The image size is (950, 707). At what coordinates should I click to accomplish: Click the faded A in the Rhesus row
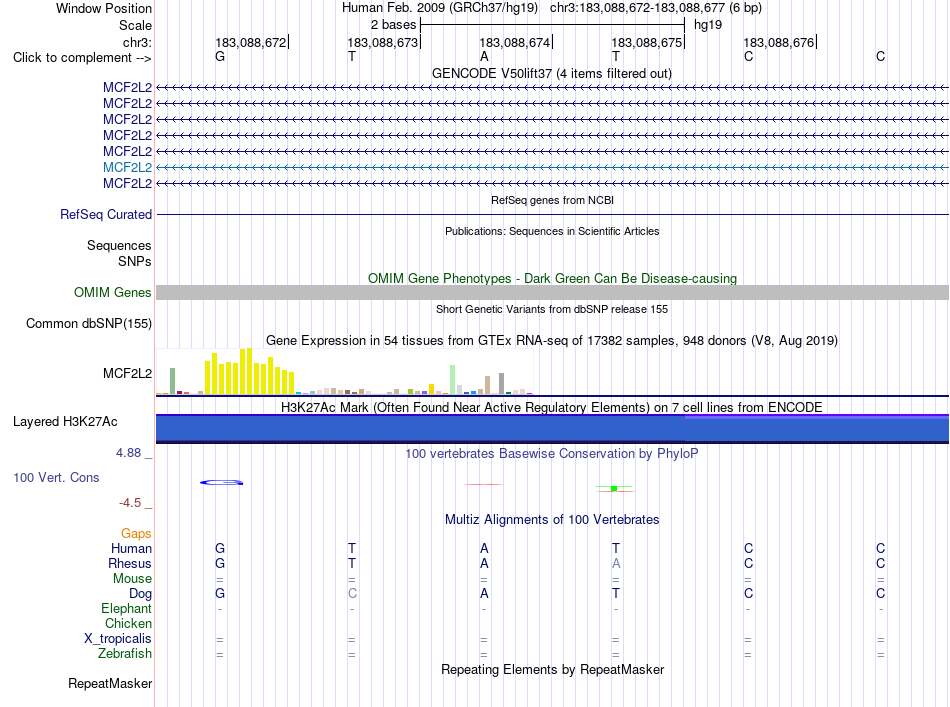(x=616, y=563)
